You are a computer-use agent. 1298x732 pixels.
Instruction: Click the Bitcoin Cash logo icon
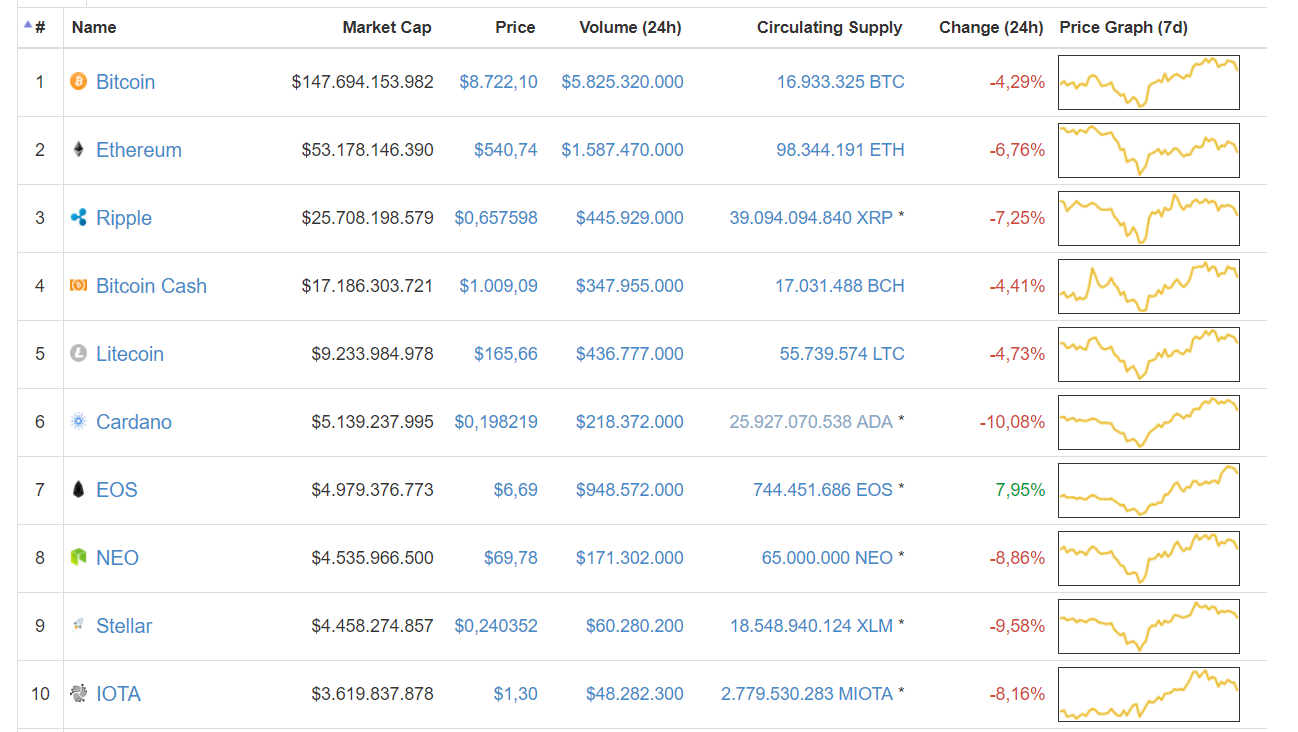pos(79,285)
